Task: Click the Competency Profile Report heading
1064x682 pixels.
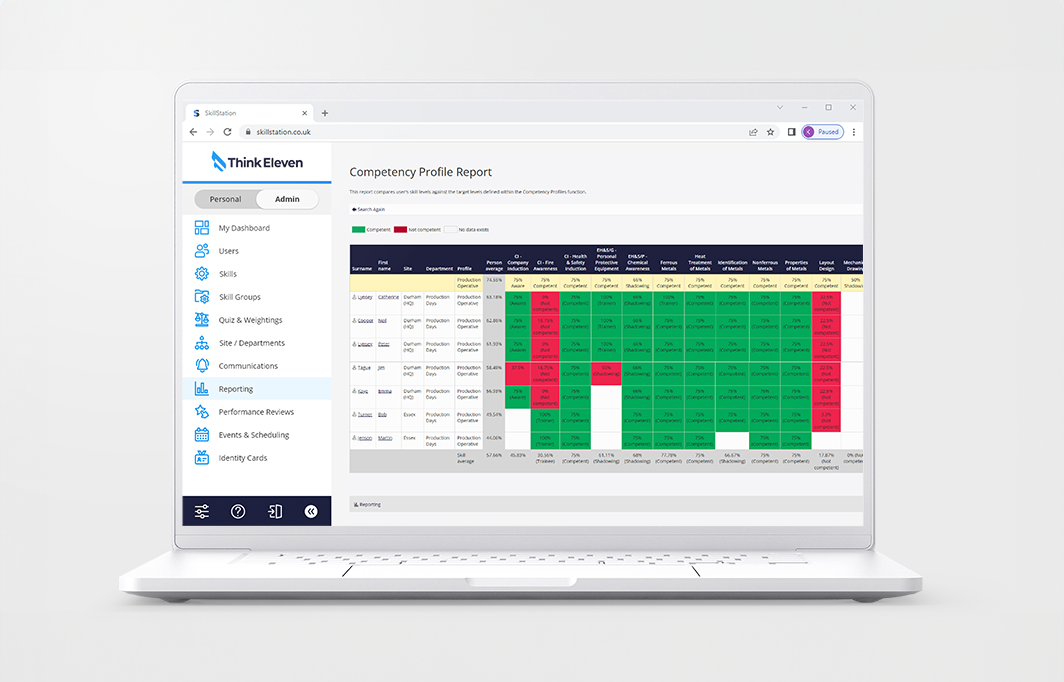Action: click(x=420, y=172)
